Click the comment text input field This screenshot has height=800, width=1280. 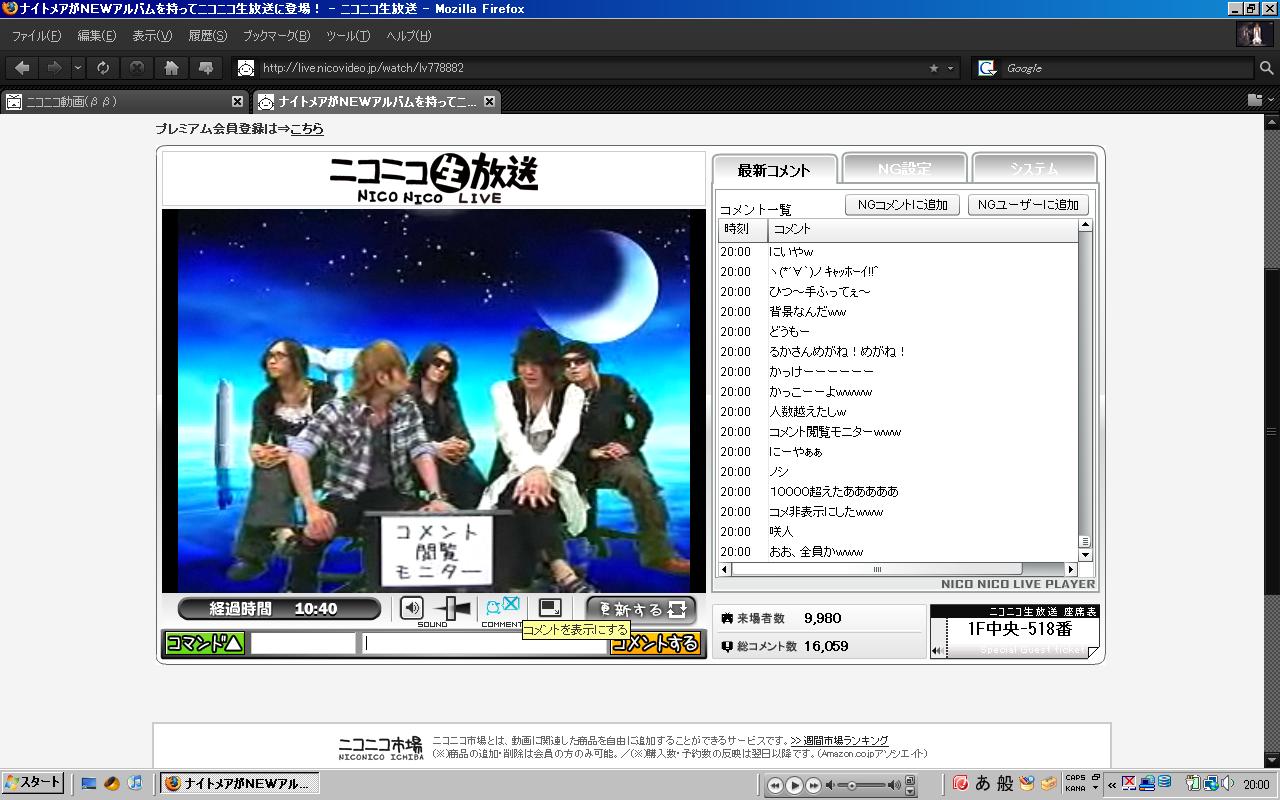[x=486, y=643]
